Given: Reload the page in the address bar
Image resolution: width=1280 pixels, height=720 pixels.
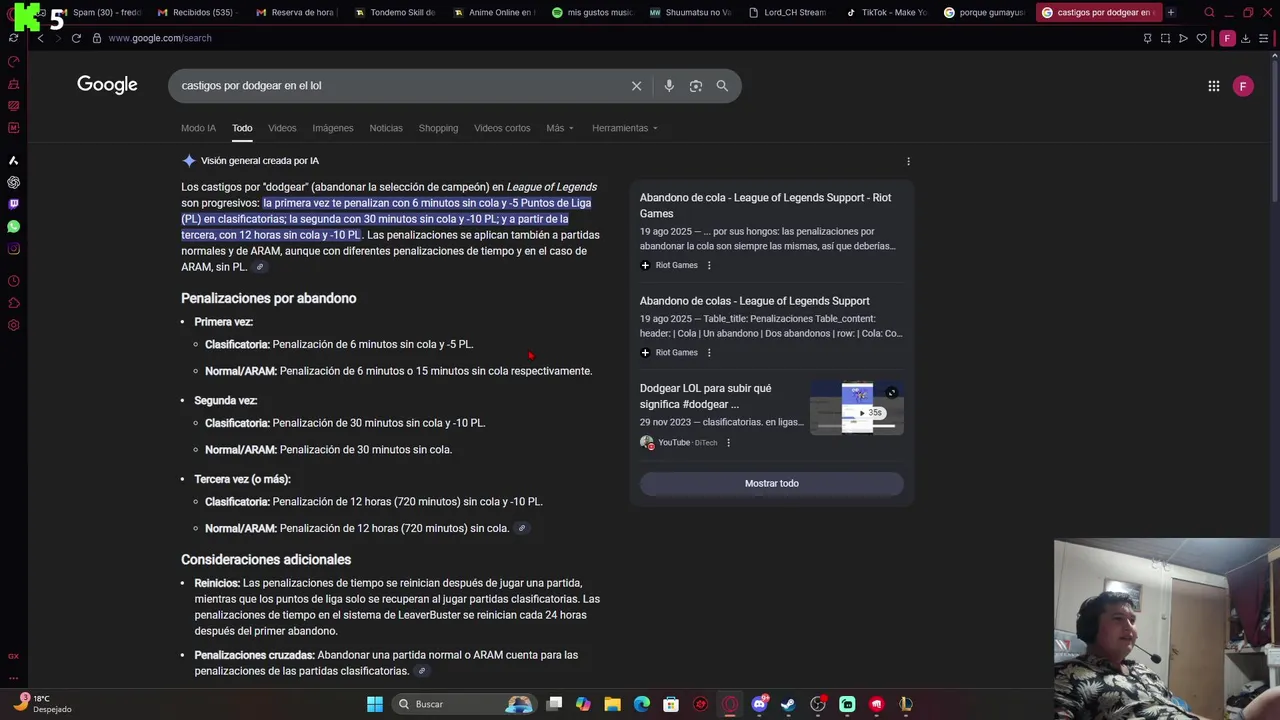Looking at the screenshot, I should [x=76, y=38].
